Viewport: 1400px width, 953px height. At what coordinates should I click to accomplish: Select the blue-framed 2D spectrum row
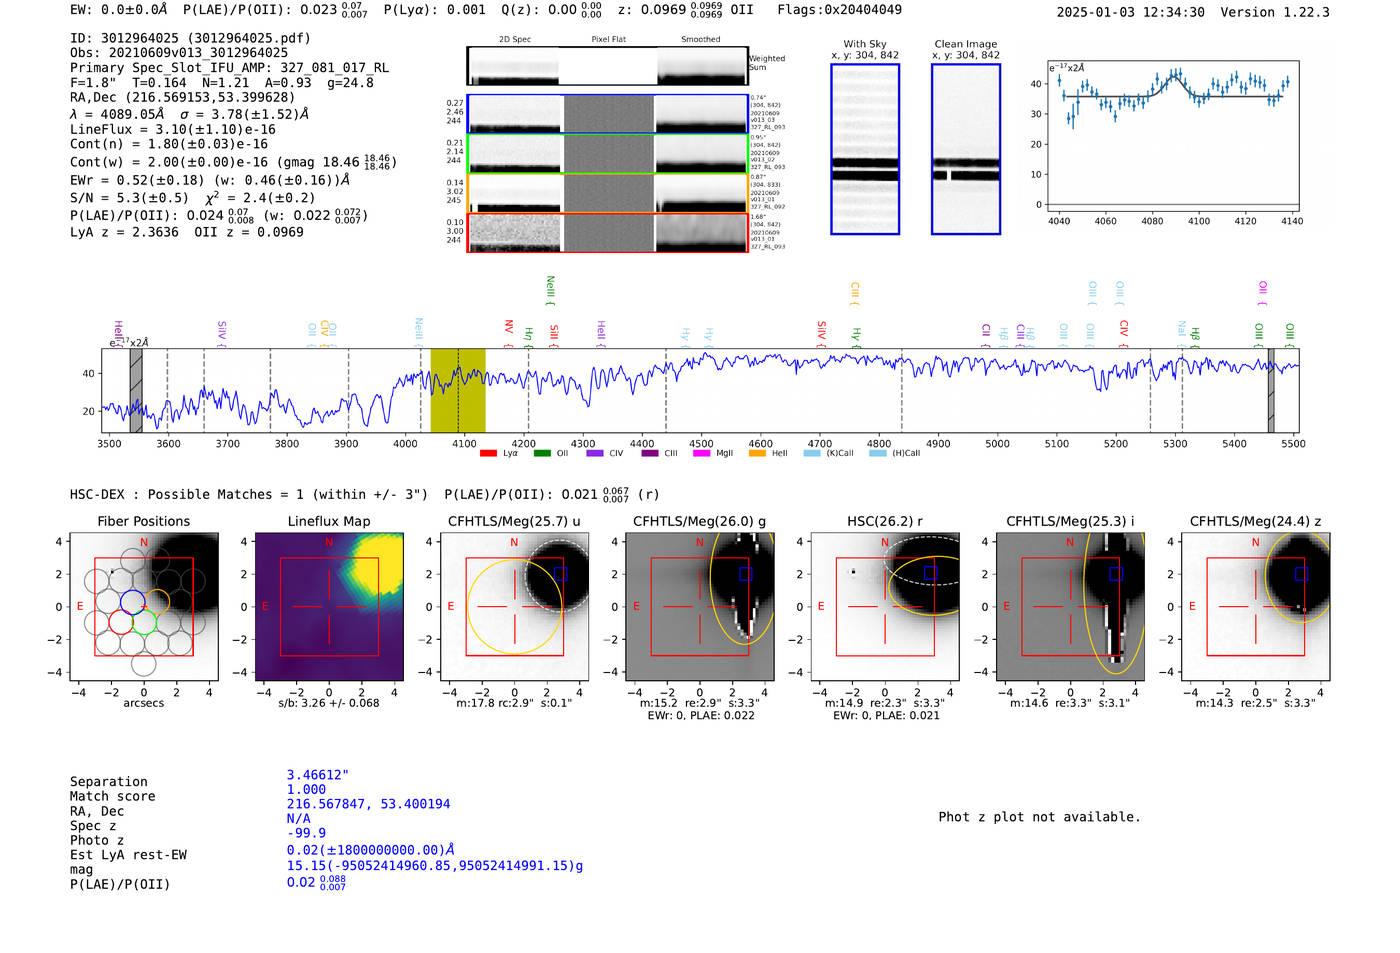point(608,114)
